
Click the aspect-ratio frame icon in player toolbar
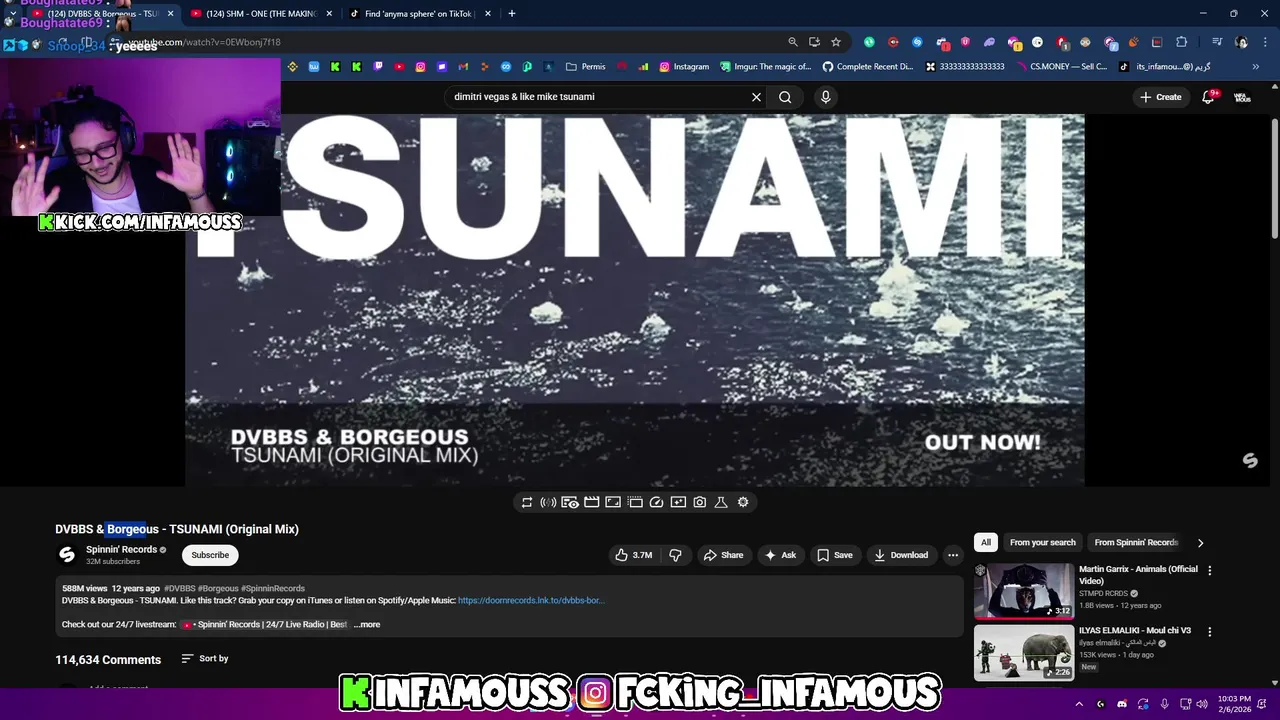613,502
